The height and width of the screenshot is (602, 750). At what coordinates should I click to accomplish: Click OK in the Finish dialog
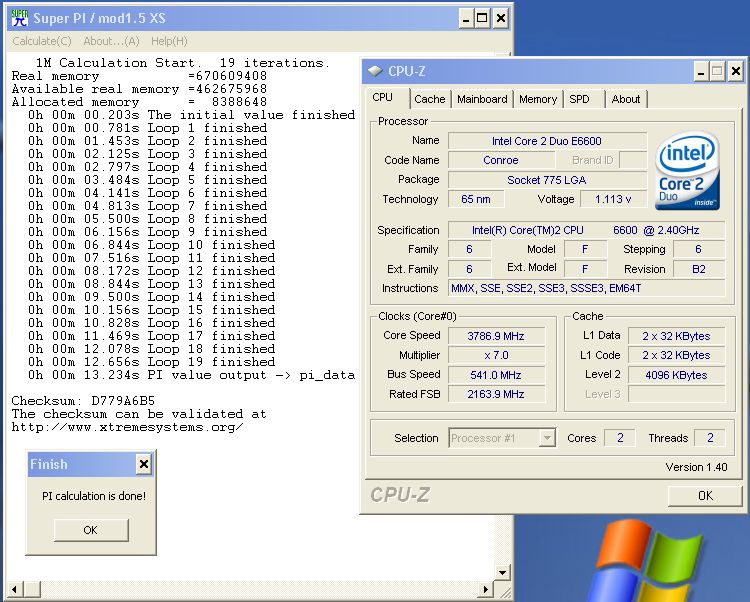click(x=91, y=530)
